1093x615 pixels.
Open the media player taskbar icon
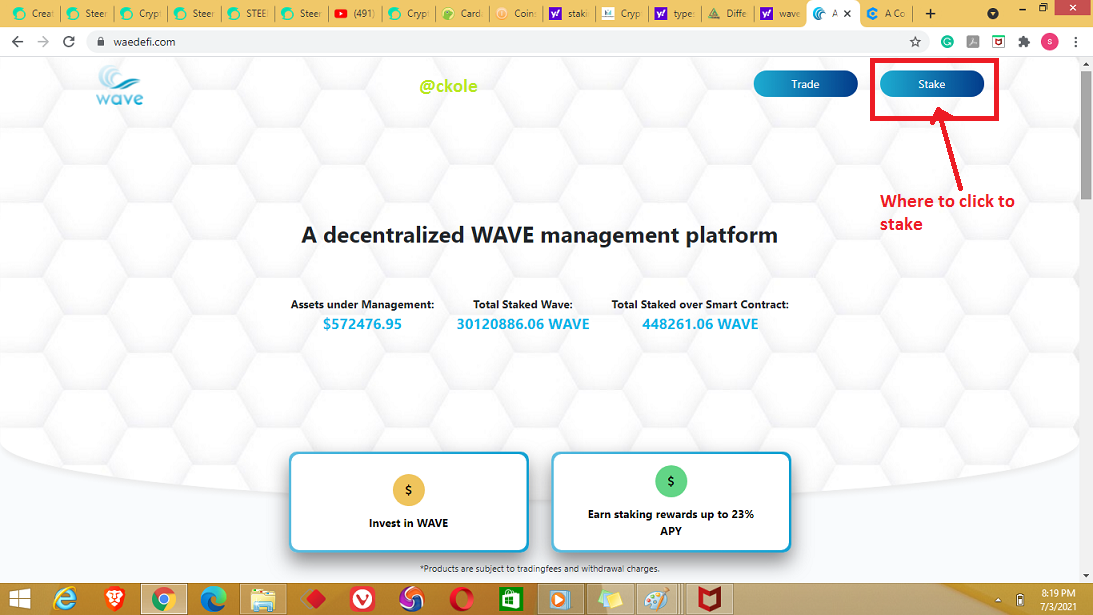(x=559, y=599)
